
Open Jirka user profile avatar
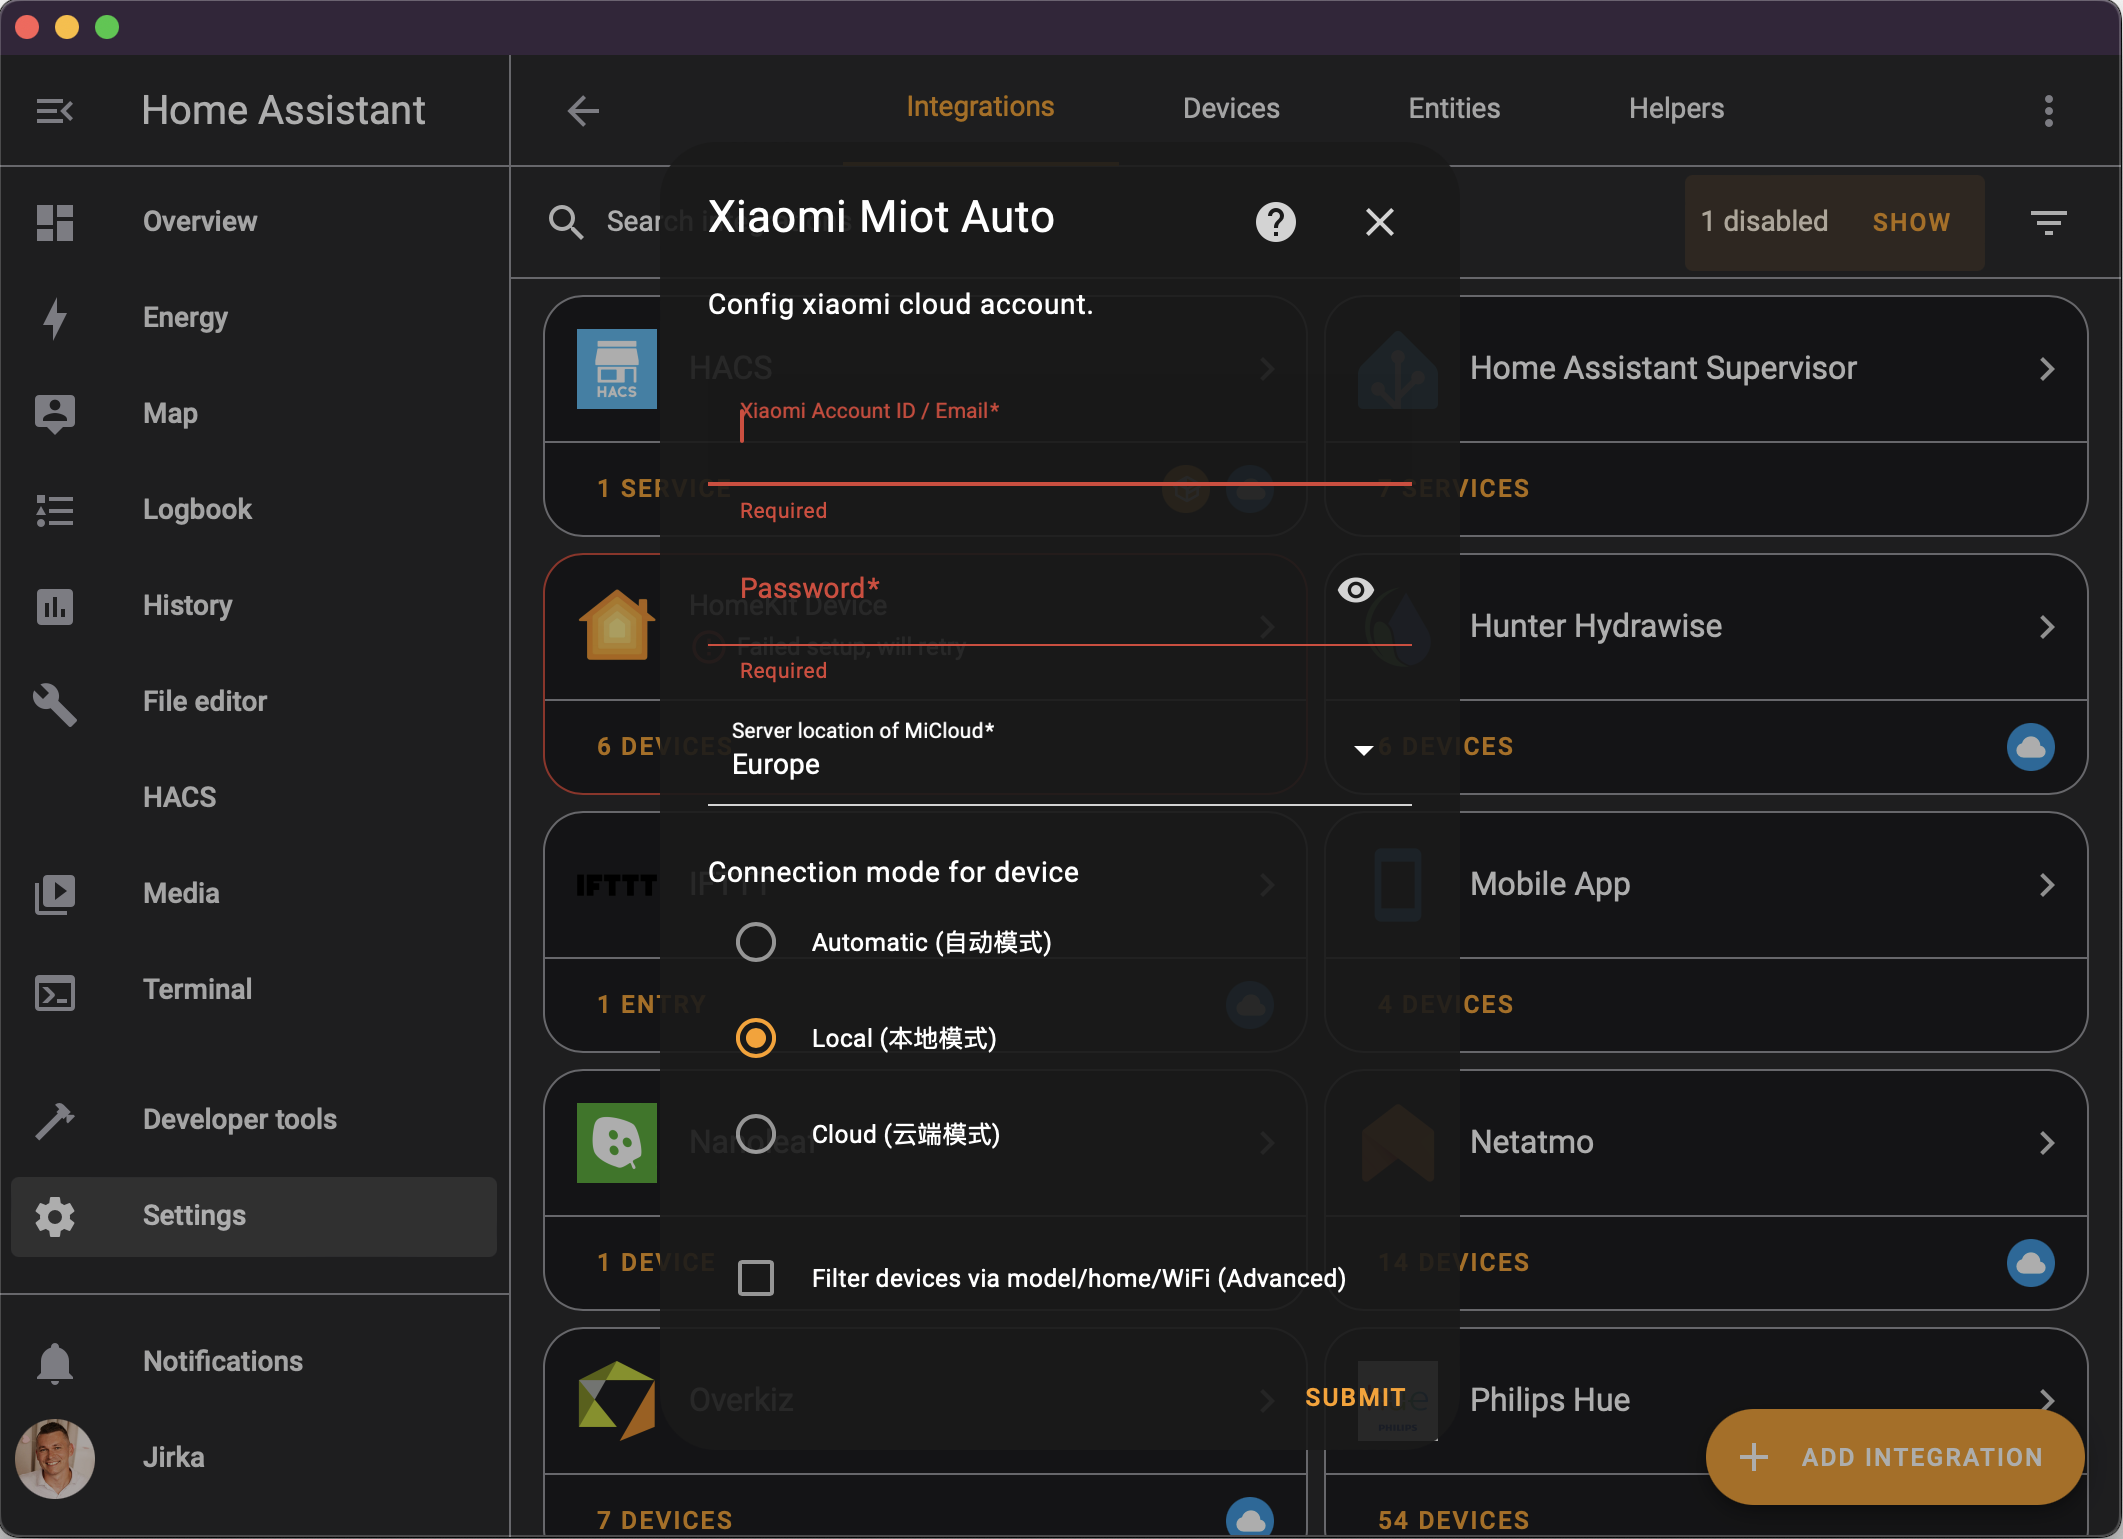[x=54, y=1458]
